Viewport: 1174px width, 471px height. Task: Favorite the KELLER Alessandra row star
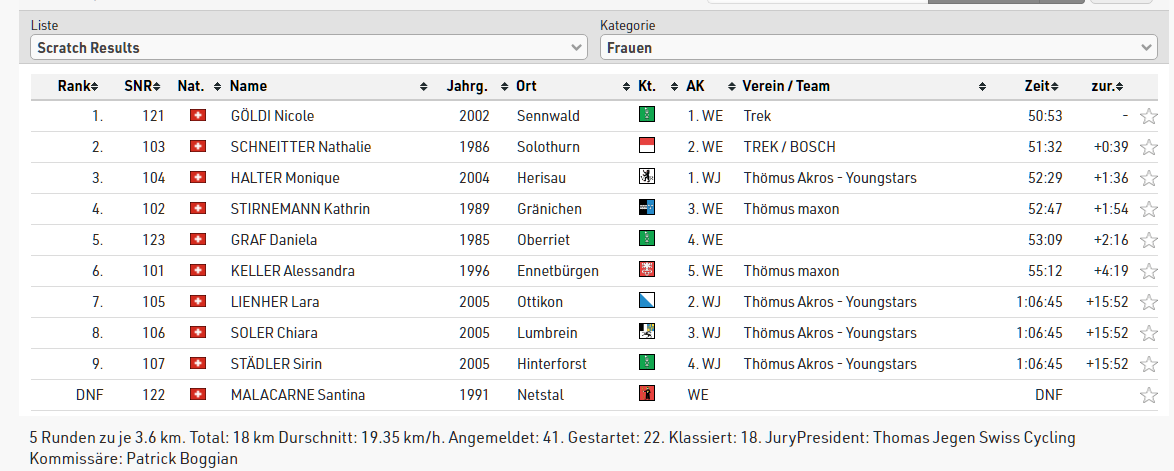(1148, 271)
